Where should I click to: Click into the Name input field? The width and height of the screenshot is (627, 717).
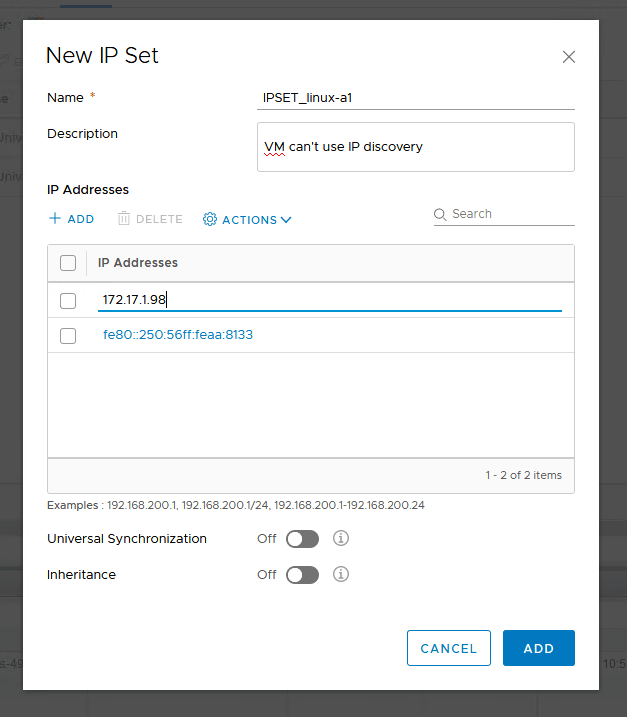415,97
